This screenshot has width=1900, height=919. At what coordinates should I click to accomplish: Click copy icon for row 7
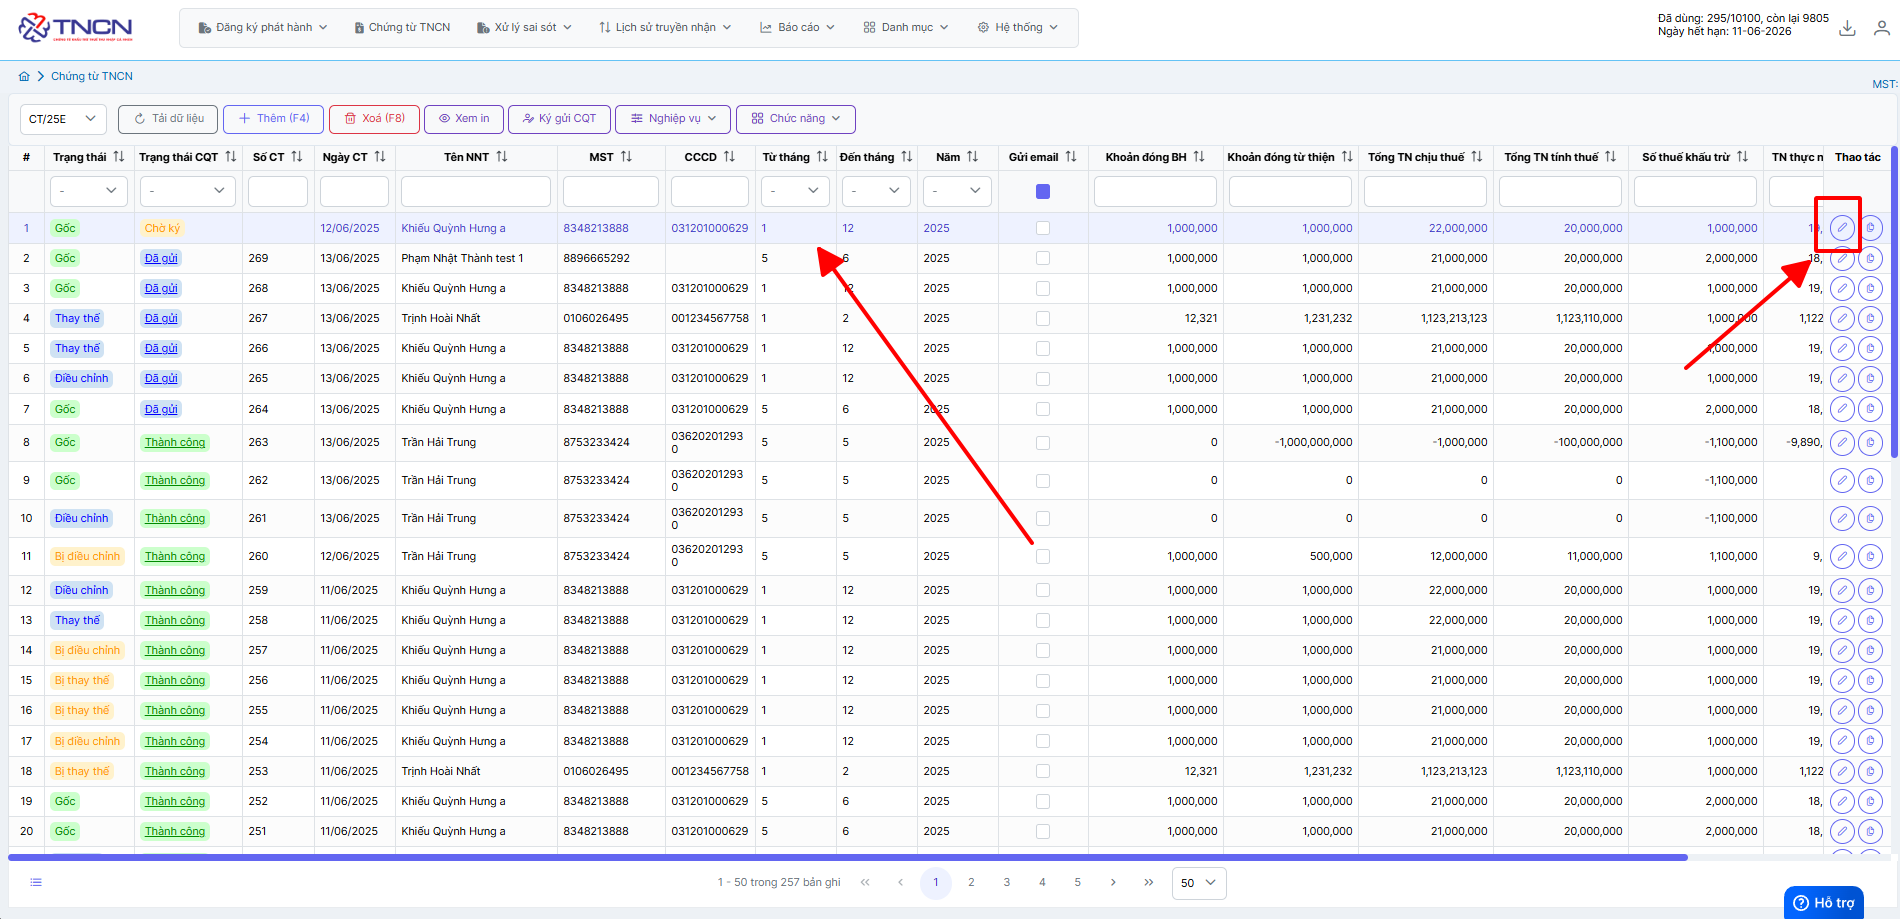pyautogui.click(x=1871, y=409)
